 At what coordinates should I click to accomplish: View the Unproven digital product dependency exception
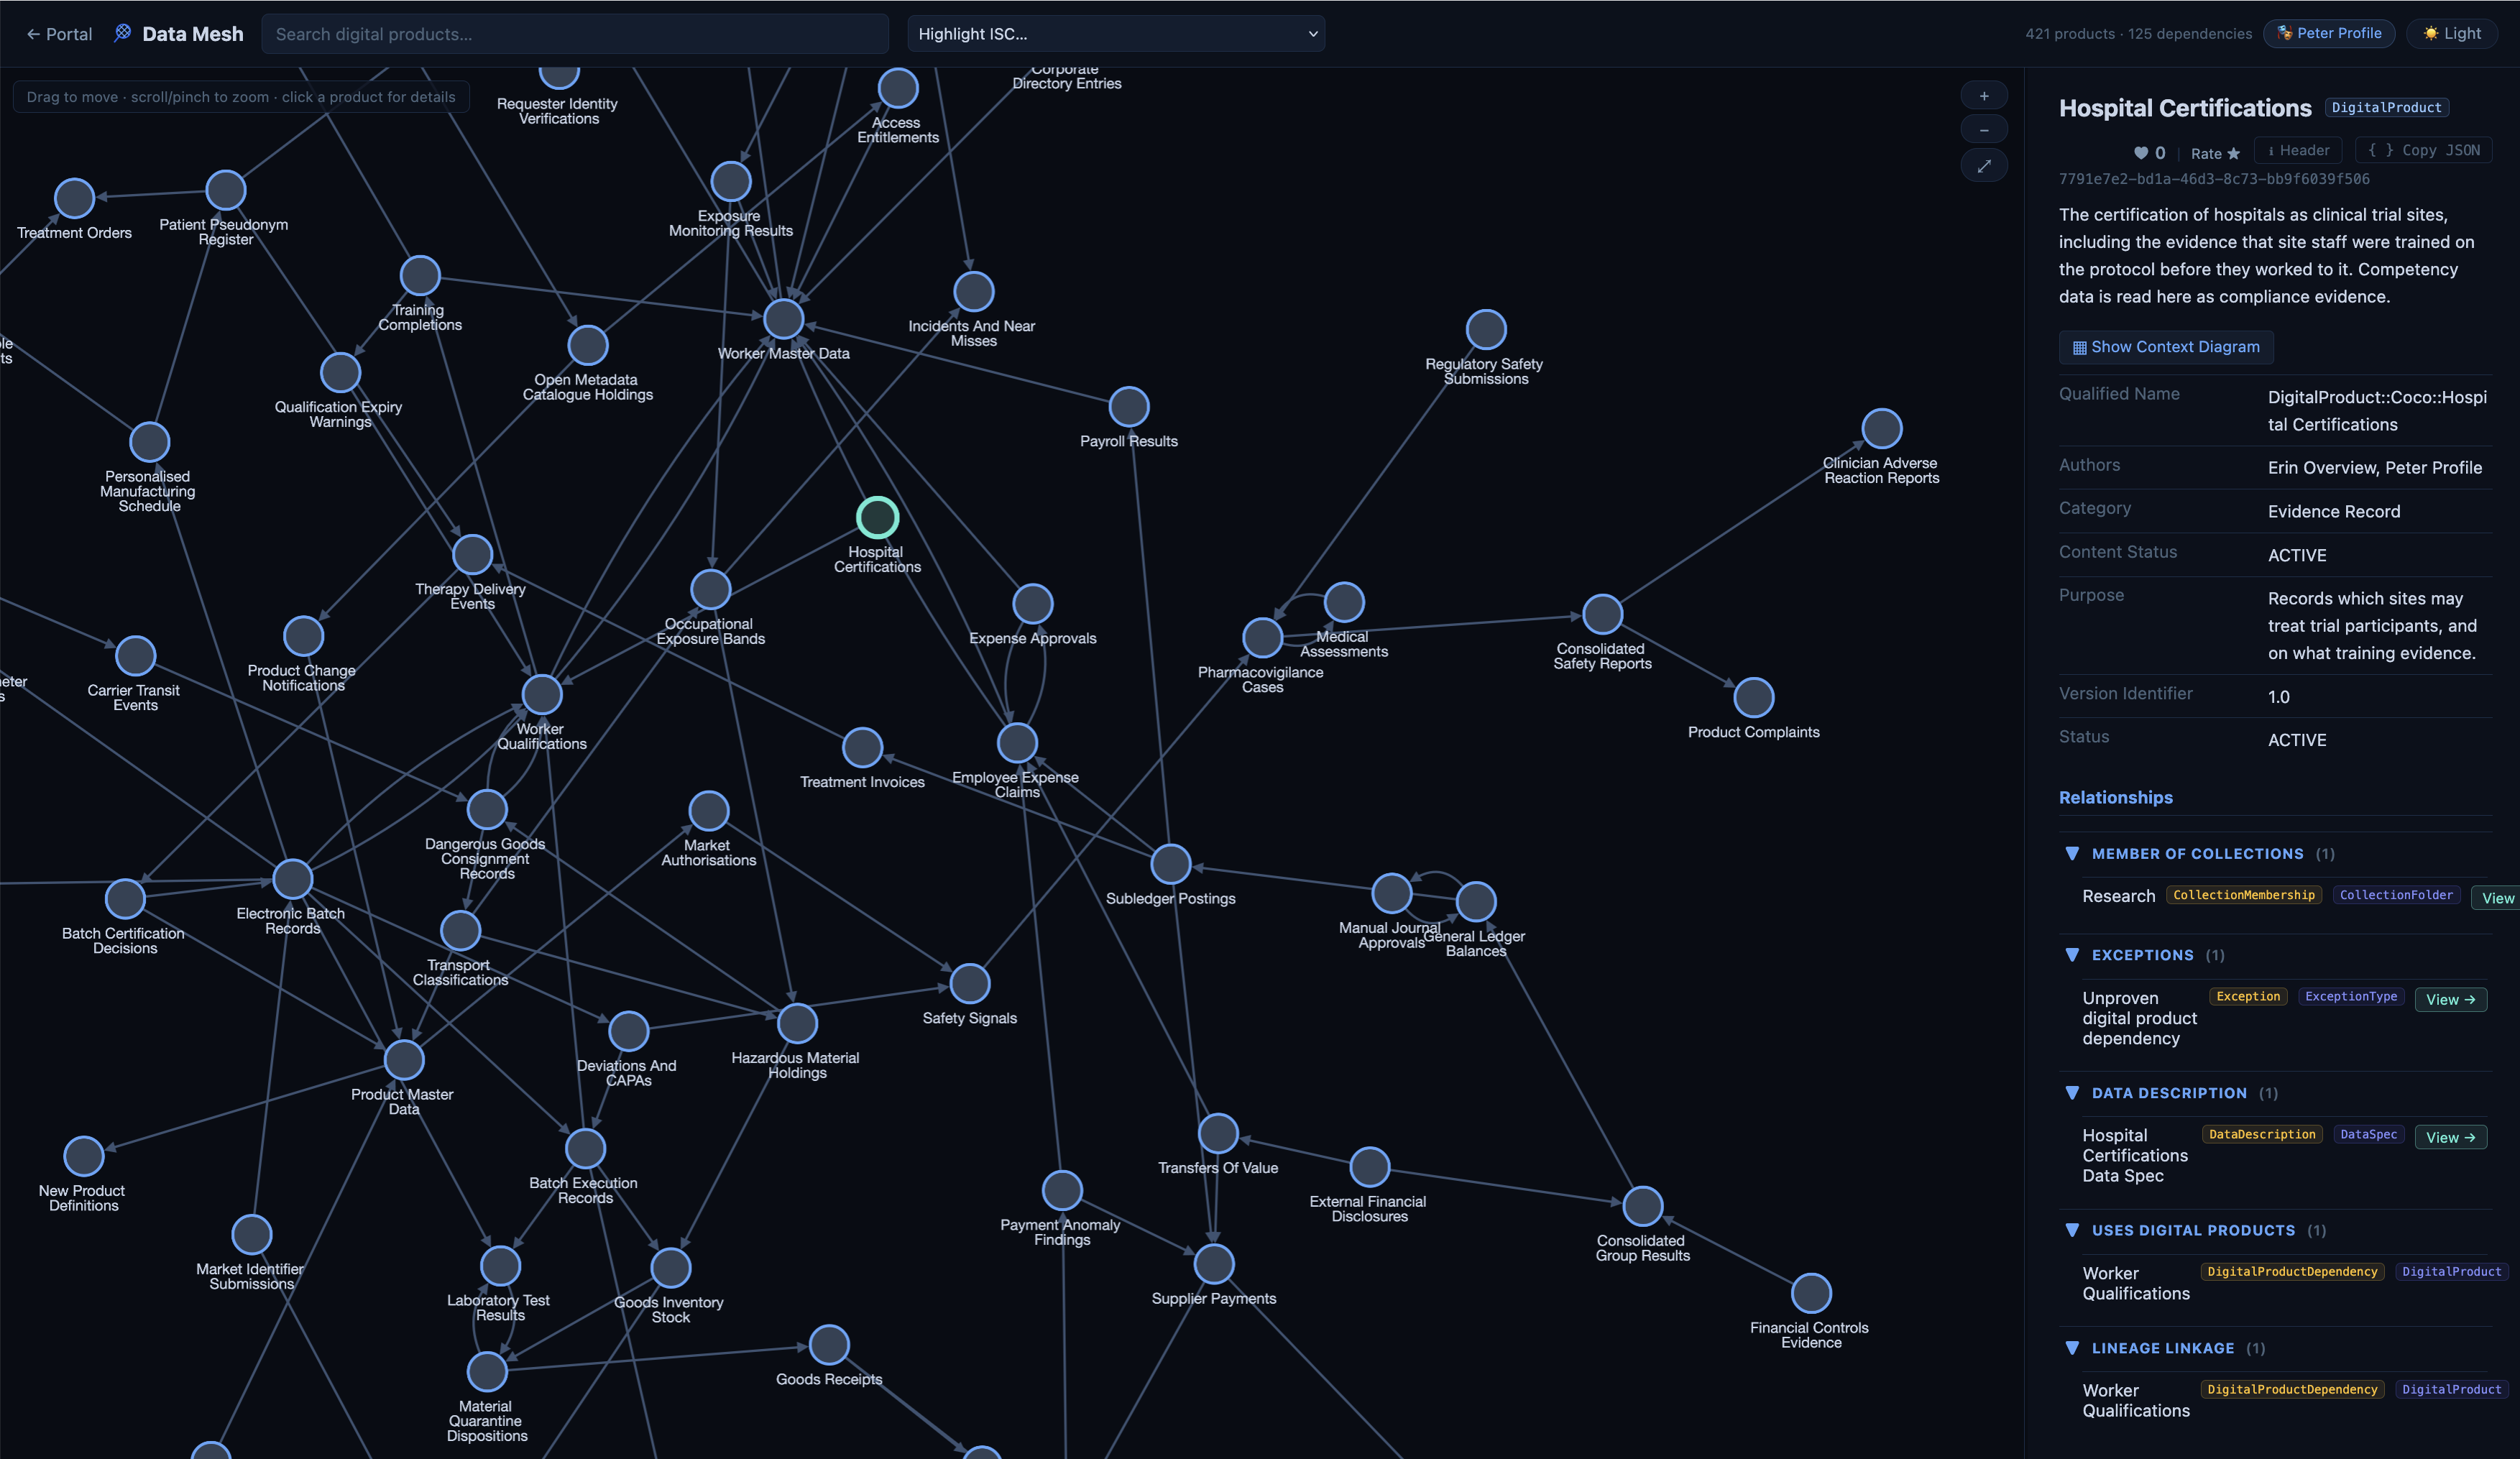pos(2450,999)
